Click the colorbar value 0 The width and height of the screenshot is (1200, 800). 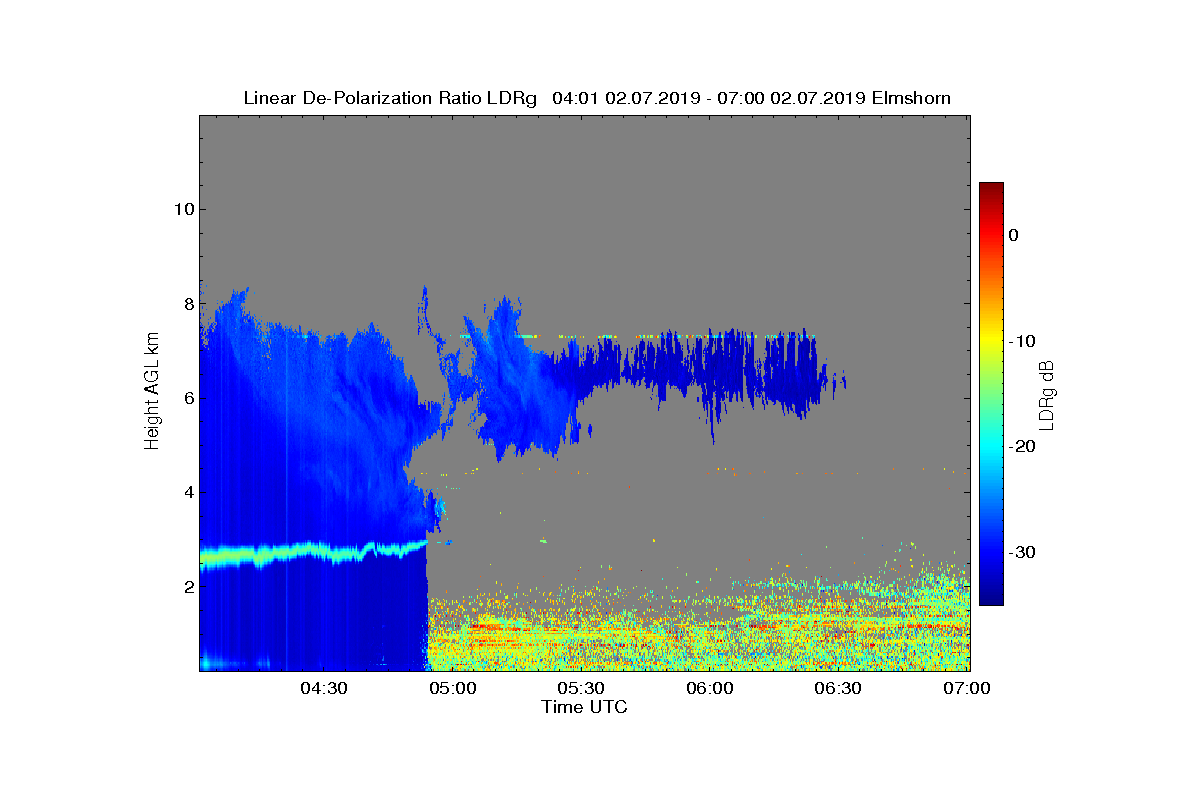pos(1013,235)
